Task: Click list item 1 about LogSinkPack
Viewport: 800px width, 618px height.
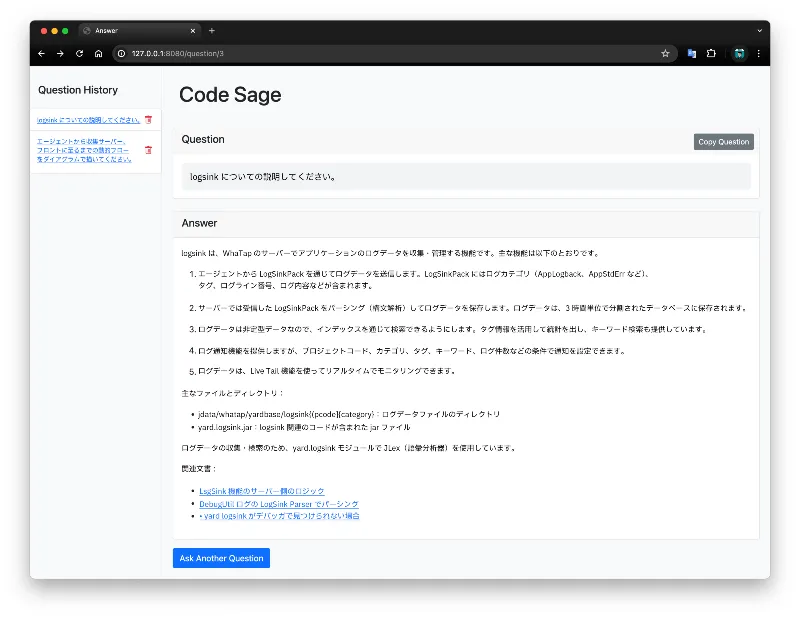Action: [x=419, y=280]
